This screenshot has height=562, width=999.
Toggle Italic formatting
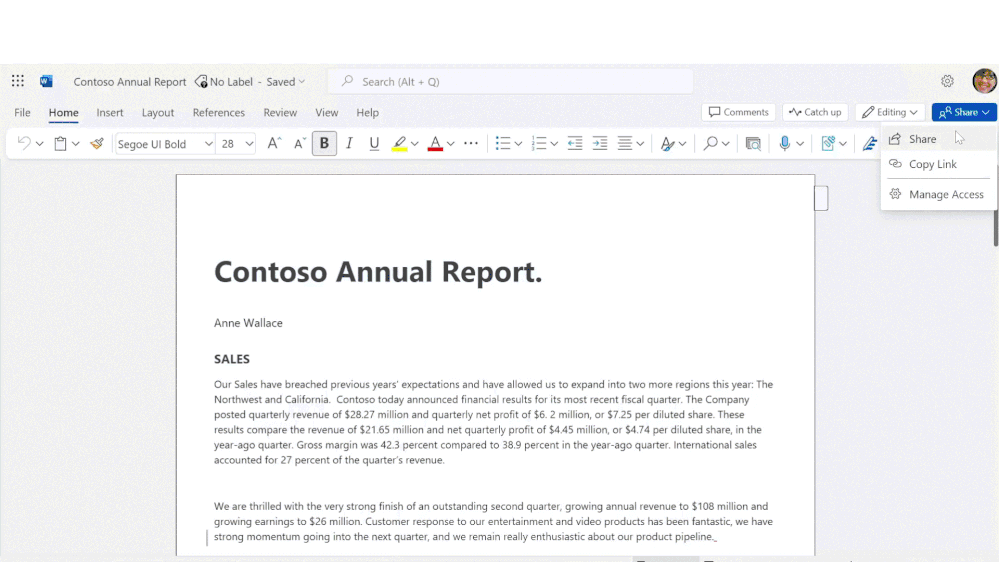point(349,143)
